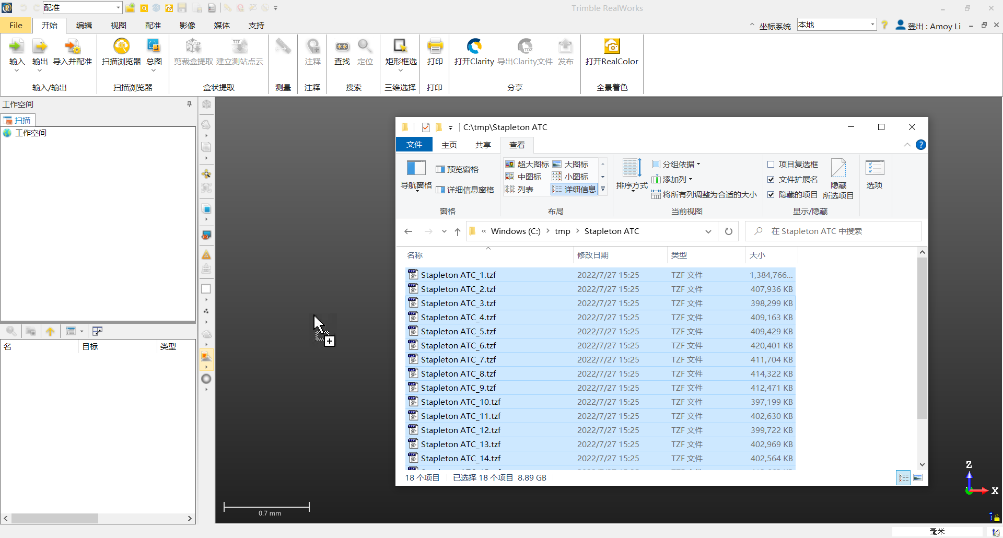The height and width of the screenshot is (538, 1003).
Task: Open the 排序方式 sort by dropdown
Action: click(632, 175)
